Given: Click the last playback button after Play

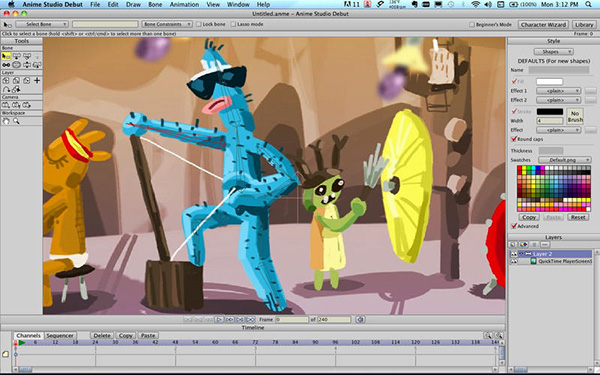Looking at the screenshot, I should pyautogui.click(x=250, y=320).
